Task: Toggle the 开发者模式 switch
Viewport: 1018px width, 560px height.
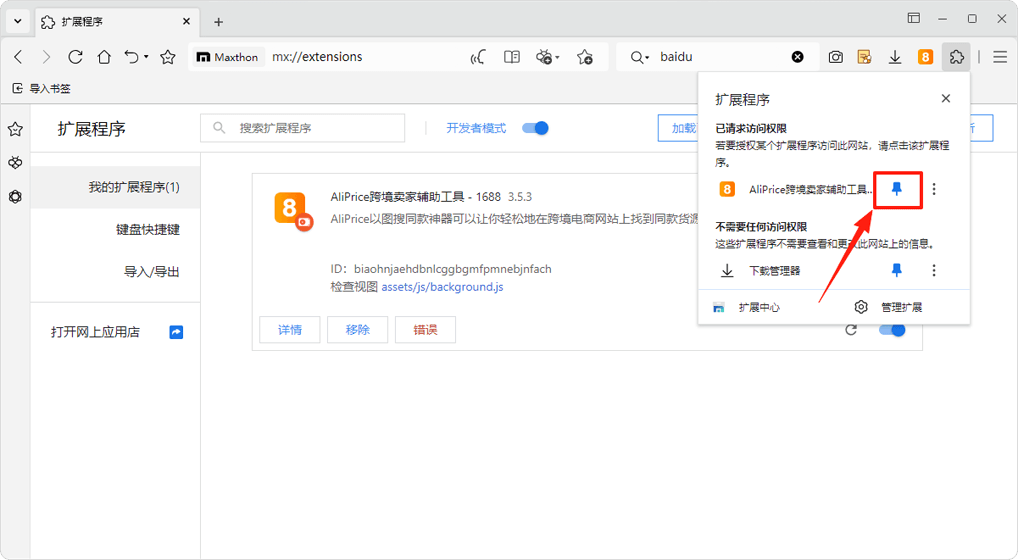Action: [x=536, y=128]
